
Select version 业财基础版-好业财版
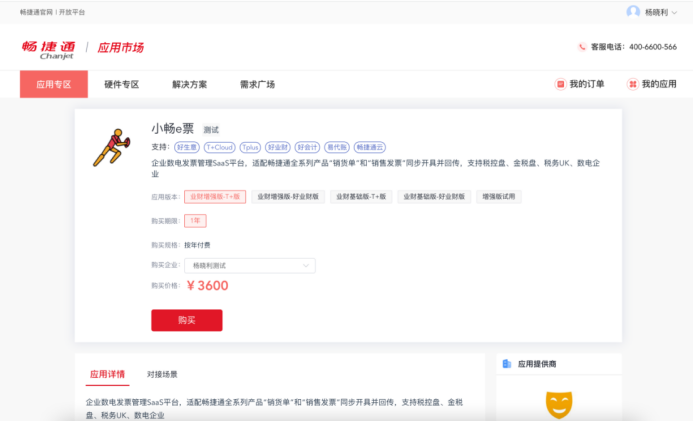coord(434,197)
